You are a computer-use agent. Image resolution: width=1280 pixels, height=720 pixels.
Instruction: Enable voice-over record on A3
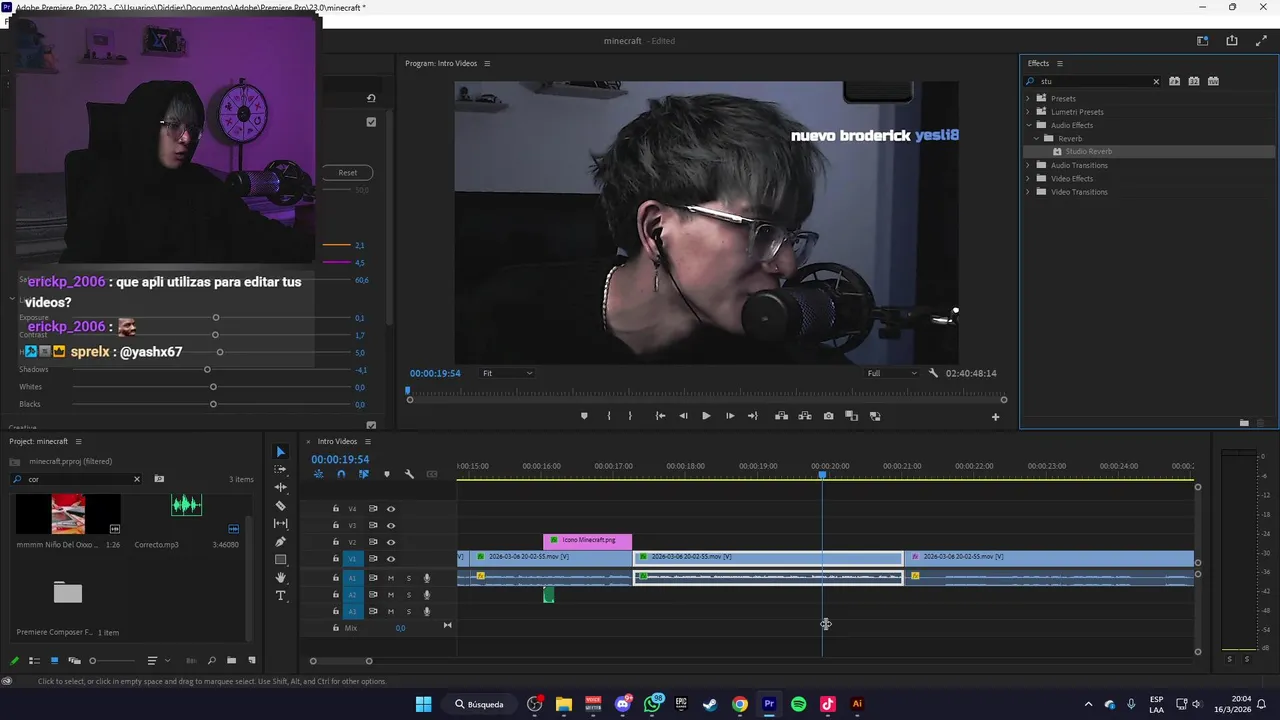click(x=427, y=611)
